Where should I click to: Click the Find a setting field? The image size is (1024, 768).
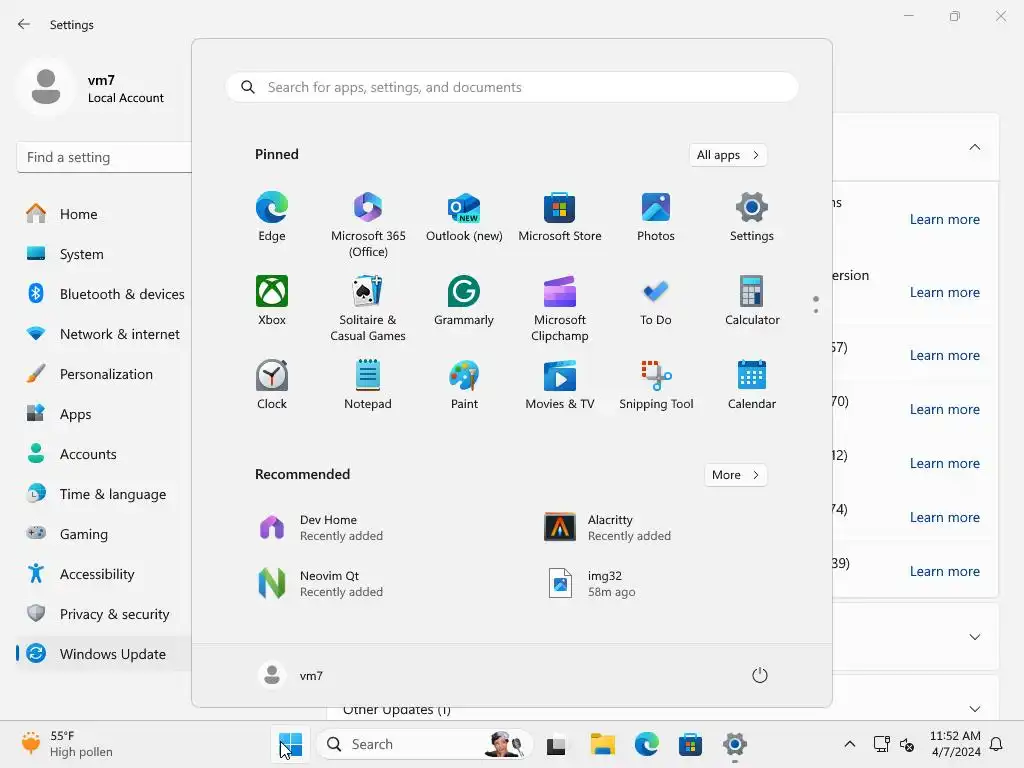click(104, 157)
